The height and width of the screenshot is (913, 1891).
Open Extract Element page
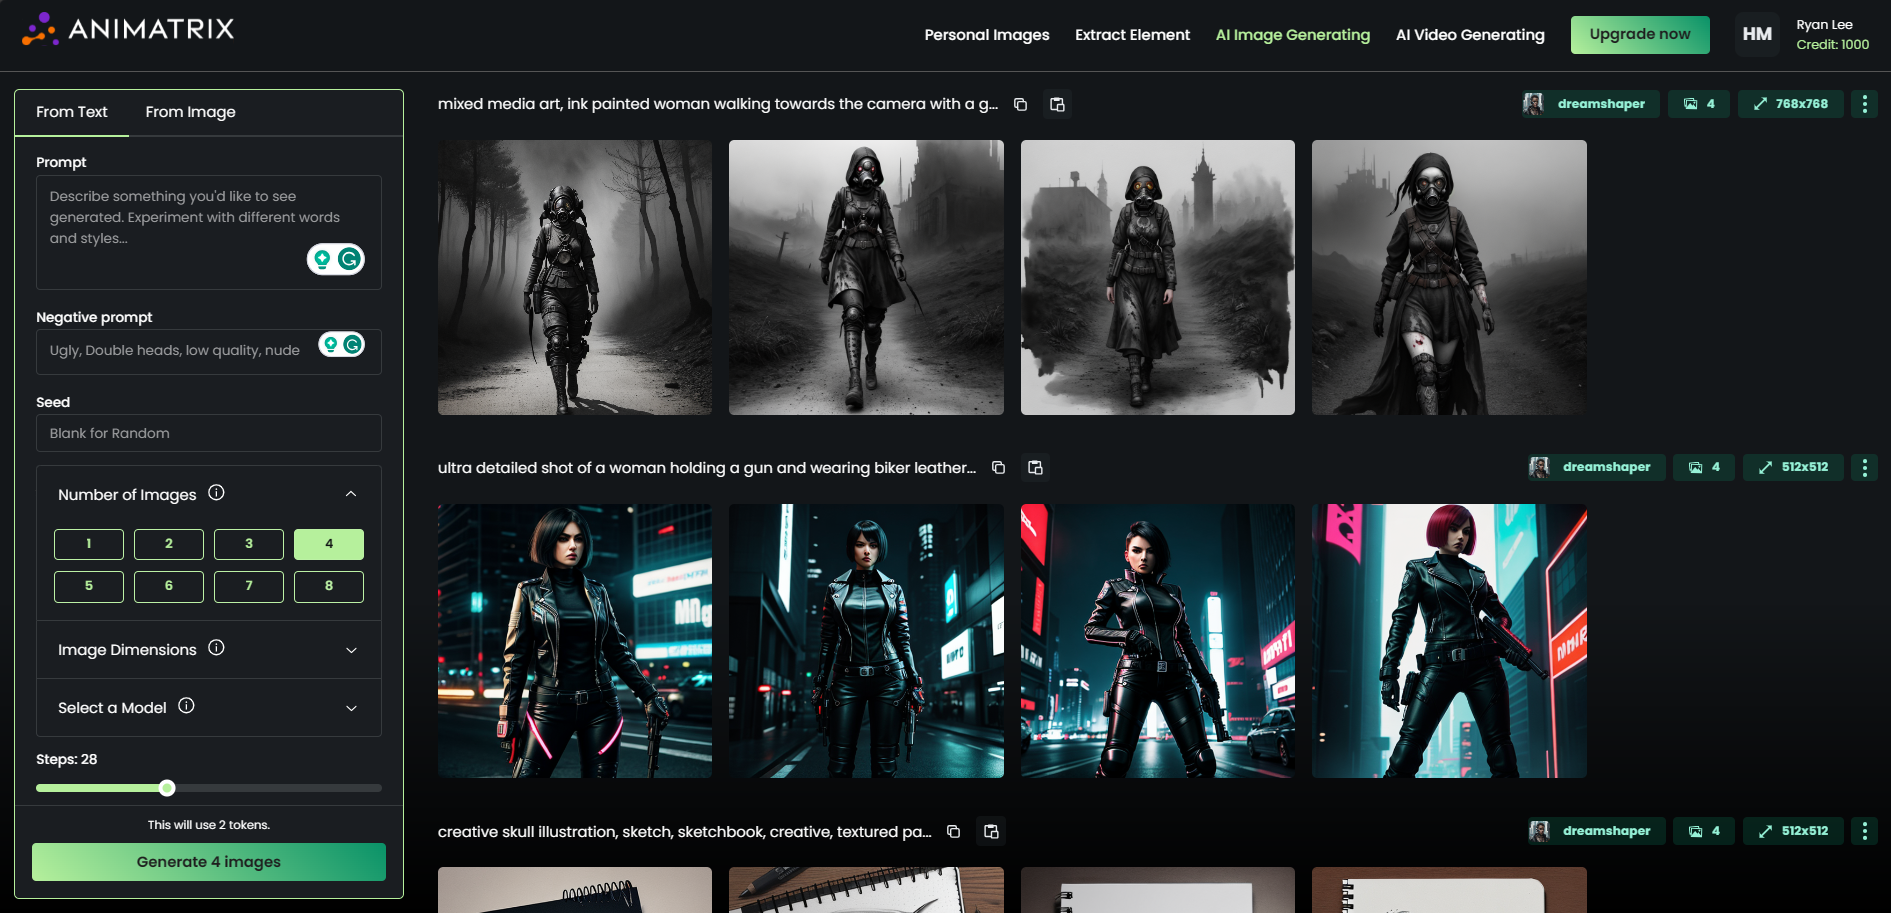(1133, 35)
